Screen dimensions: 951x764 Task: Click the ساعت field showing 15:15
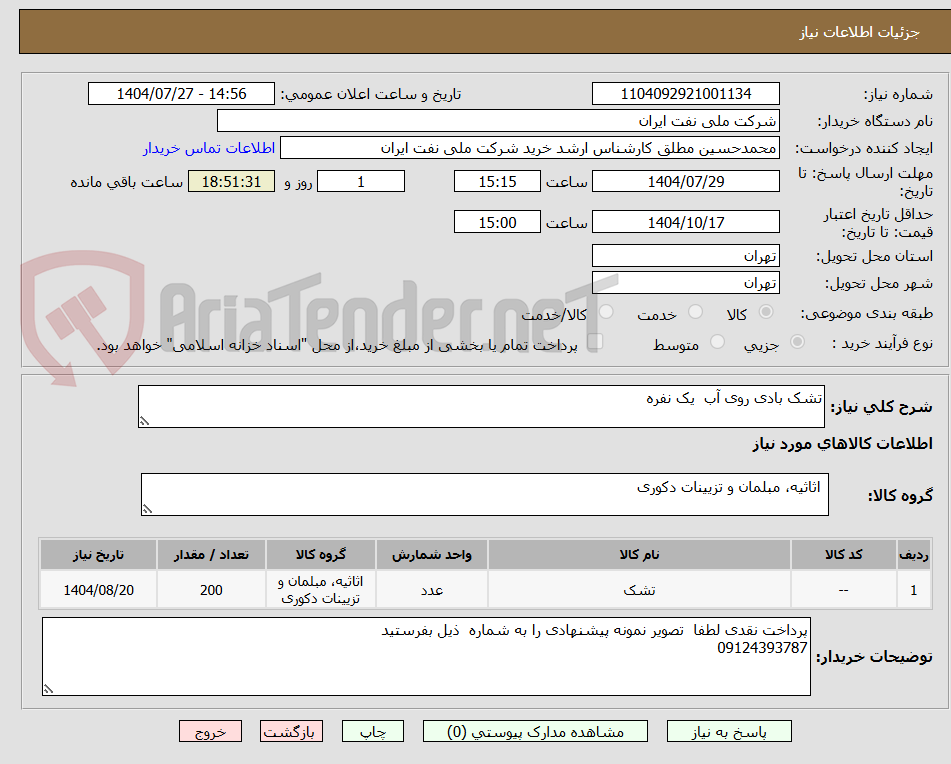click(497, 181)
